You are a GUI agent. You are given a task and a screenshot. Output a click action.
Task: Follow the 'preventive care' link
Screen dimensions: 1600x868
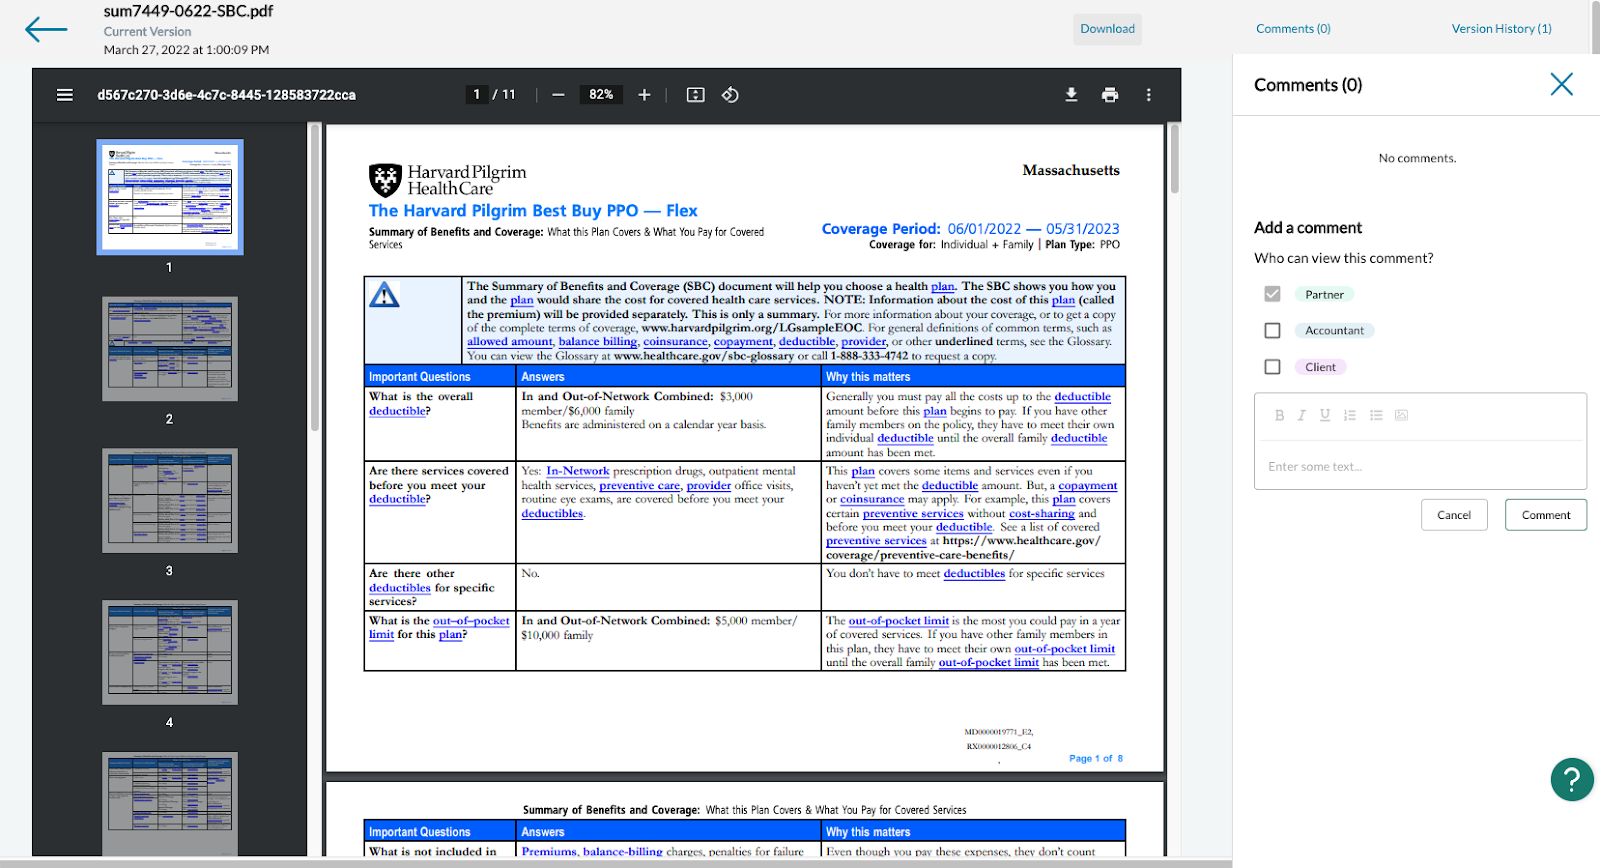(x=640, y=485)
